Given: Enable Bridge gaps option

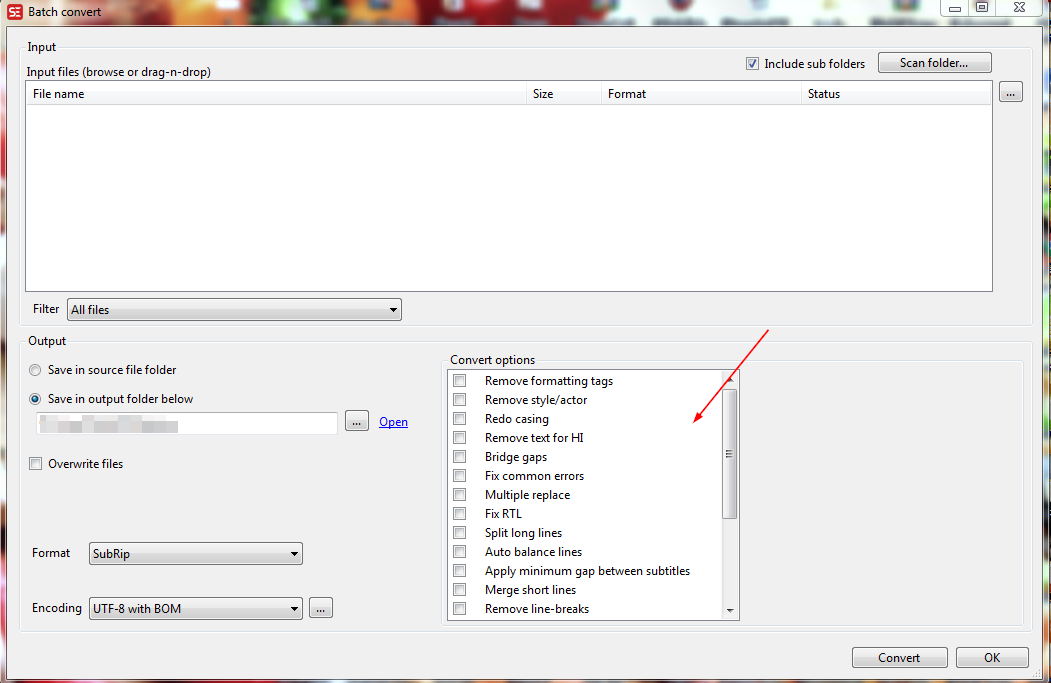Looking at the screenshot, I should (459, 456).
